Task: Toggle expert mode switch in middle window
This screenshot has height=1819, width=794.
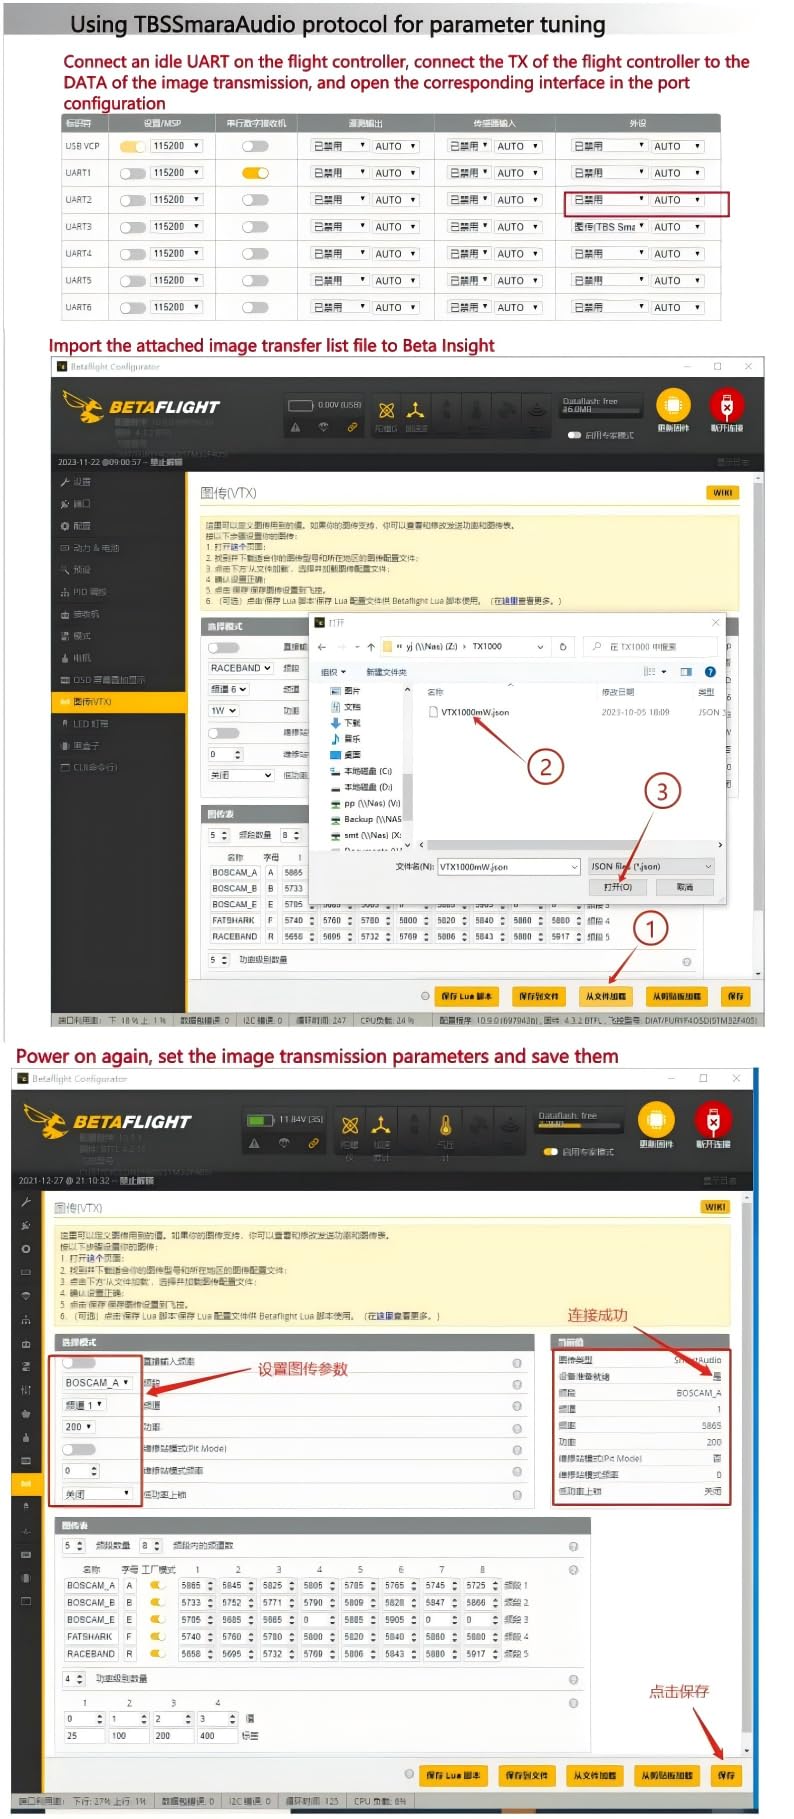Action: point(574,435)
